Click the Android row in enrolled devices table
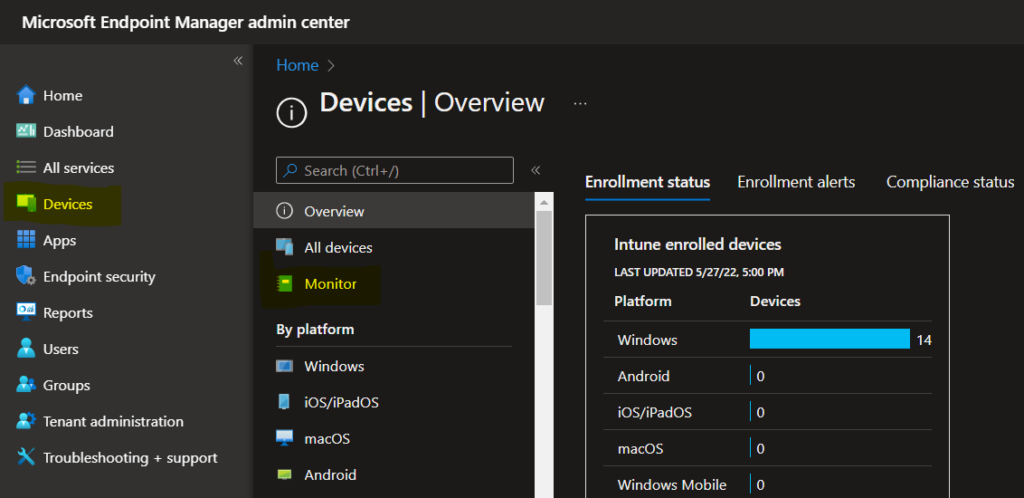This screenshot has height=498, width=1024. click(768, 376)
